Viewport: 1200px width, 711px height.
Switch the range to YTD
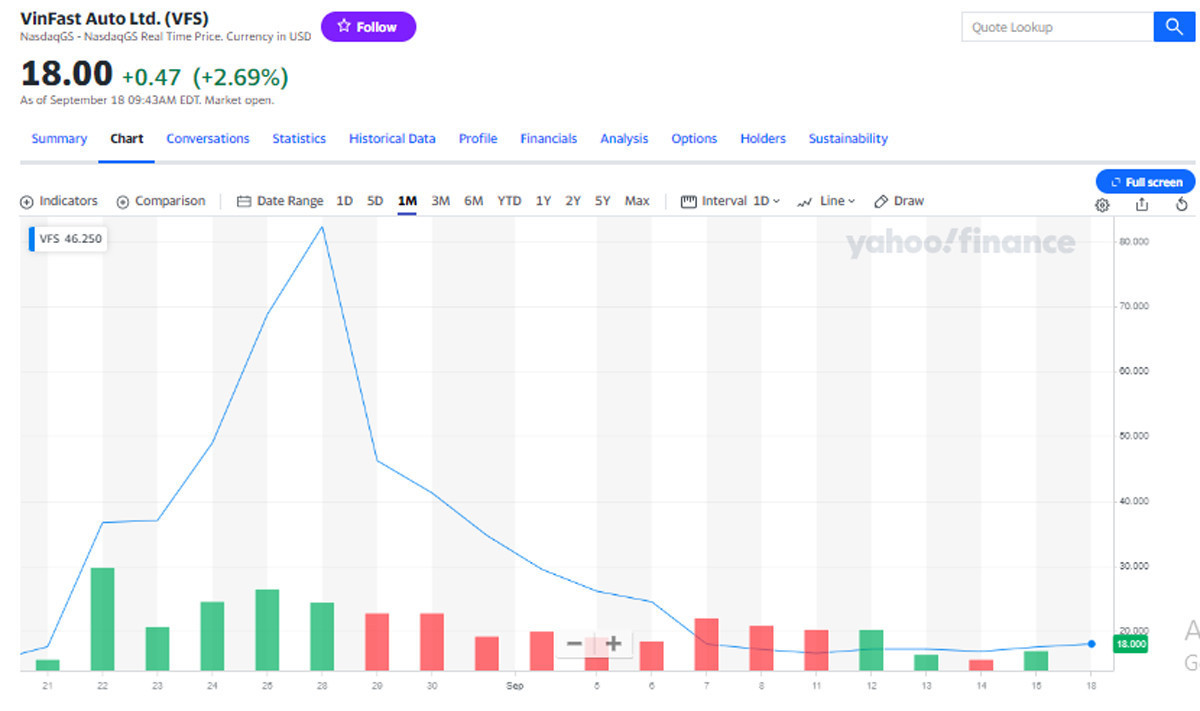pyautogui.click(x=509, y=201)
